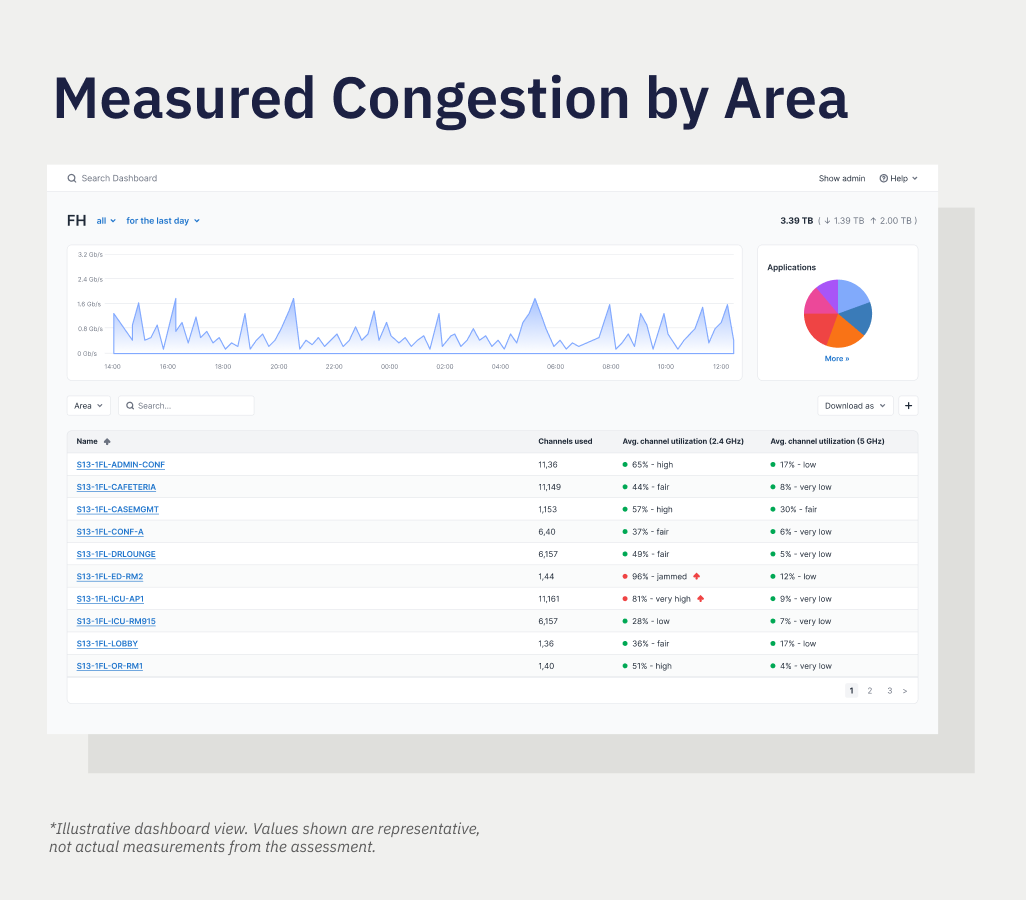Click the red slice of the pie chart
The image size is (1026, 901).
click(819, 327)
